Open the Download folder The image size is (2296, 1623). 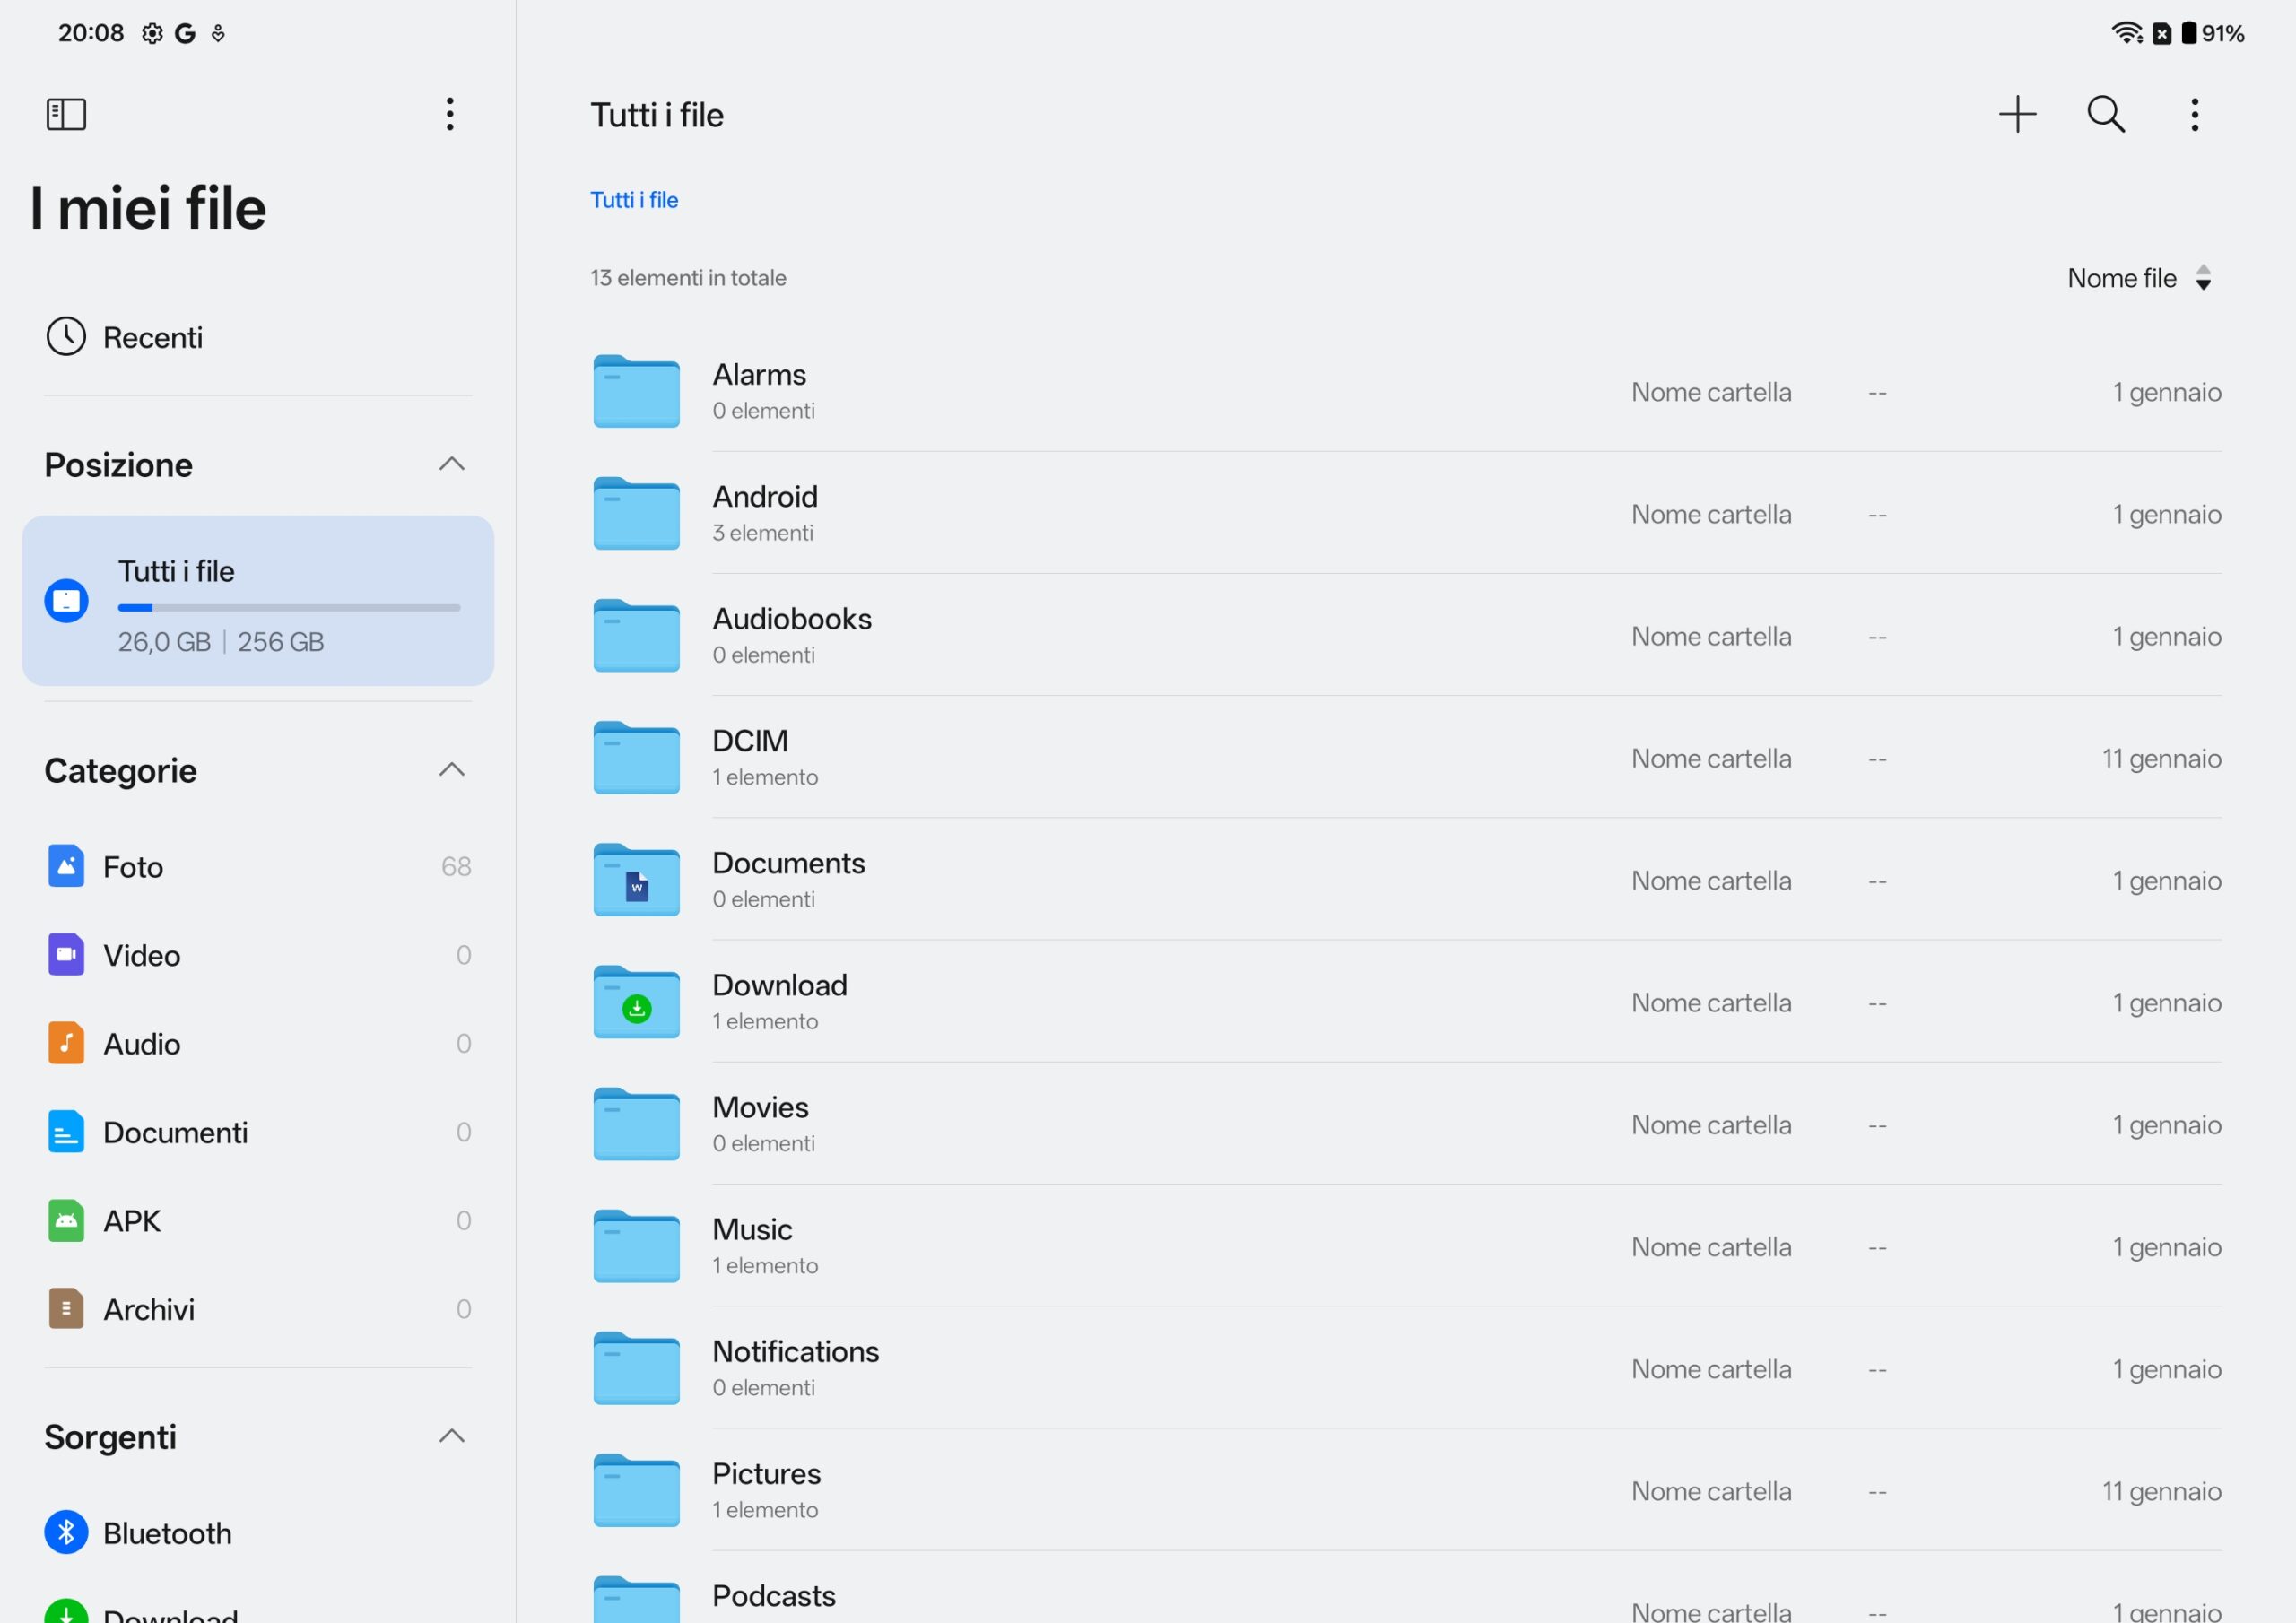click(779, 1001)
